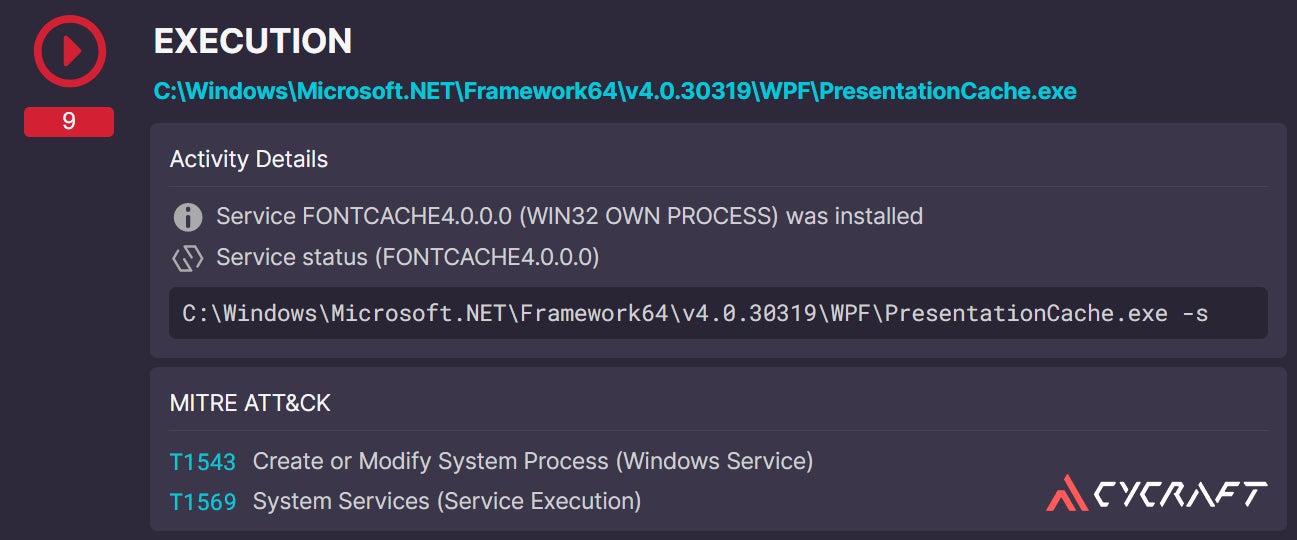
Task: Open the T1543 technique link
Action: (x=203, y=462)
